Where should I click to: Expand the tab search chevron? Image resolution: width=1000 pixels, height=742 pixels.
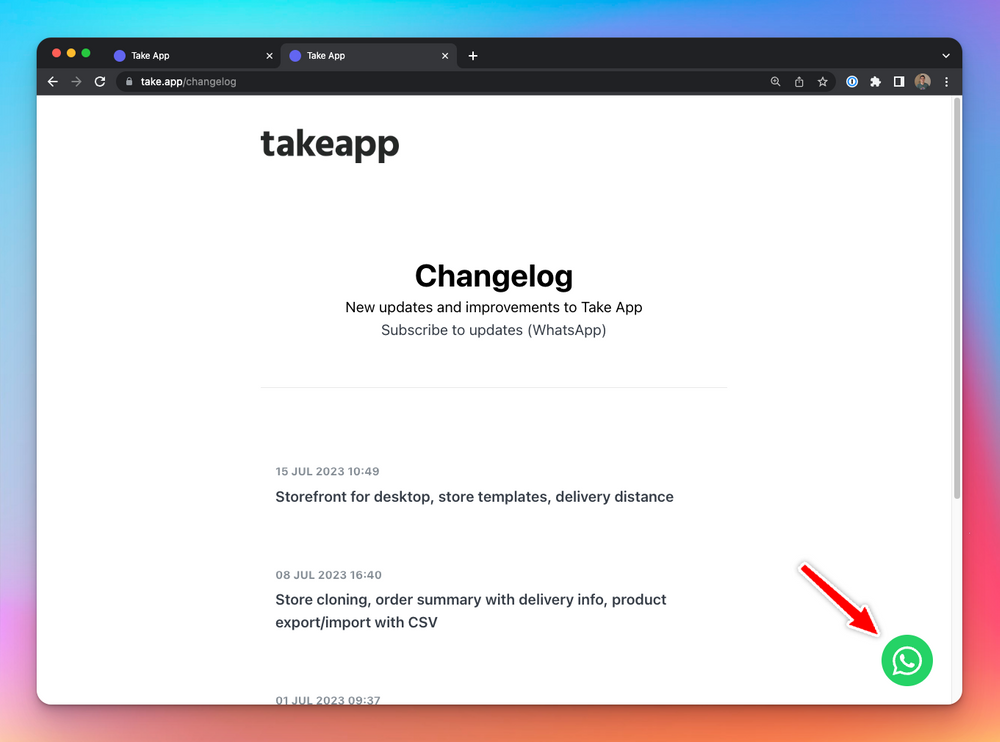[946, 56]
